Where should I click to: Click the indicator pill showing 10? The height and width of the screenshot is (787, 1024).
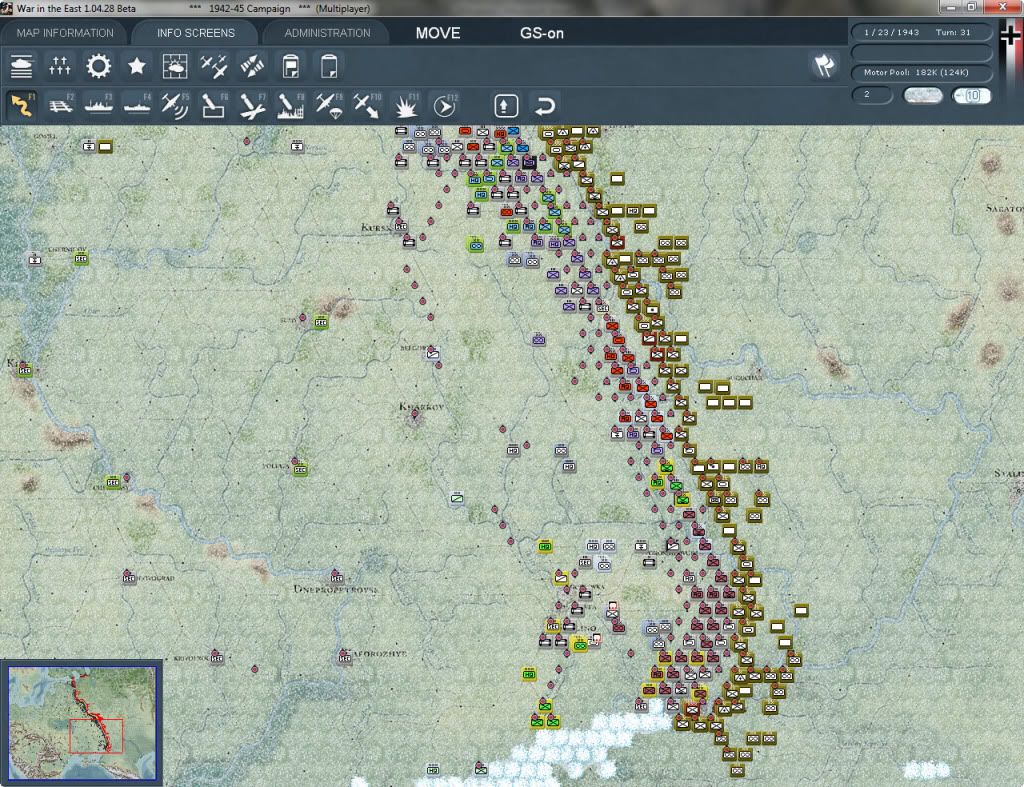pyautogui.click(x=971, y=95)
